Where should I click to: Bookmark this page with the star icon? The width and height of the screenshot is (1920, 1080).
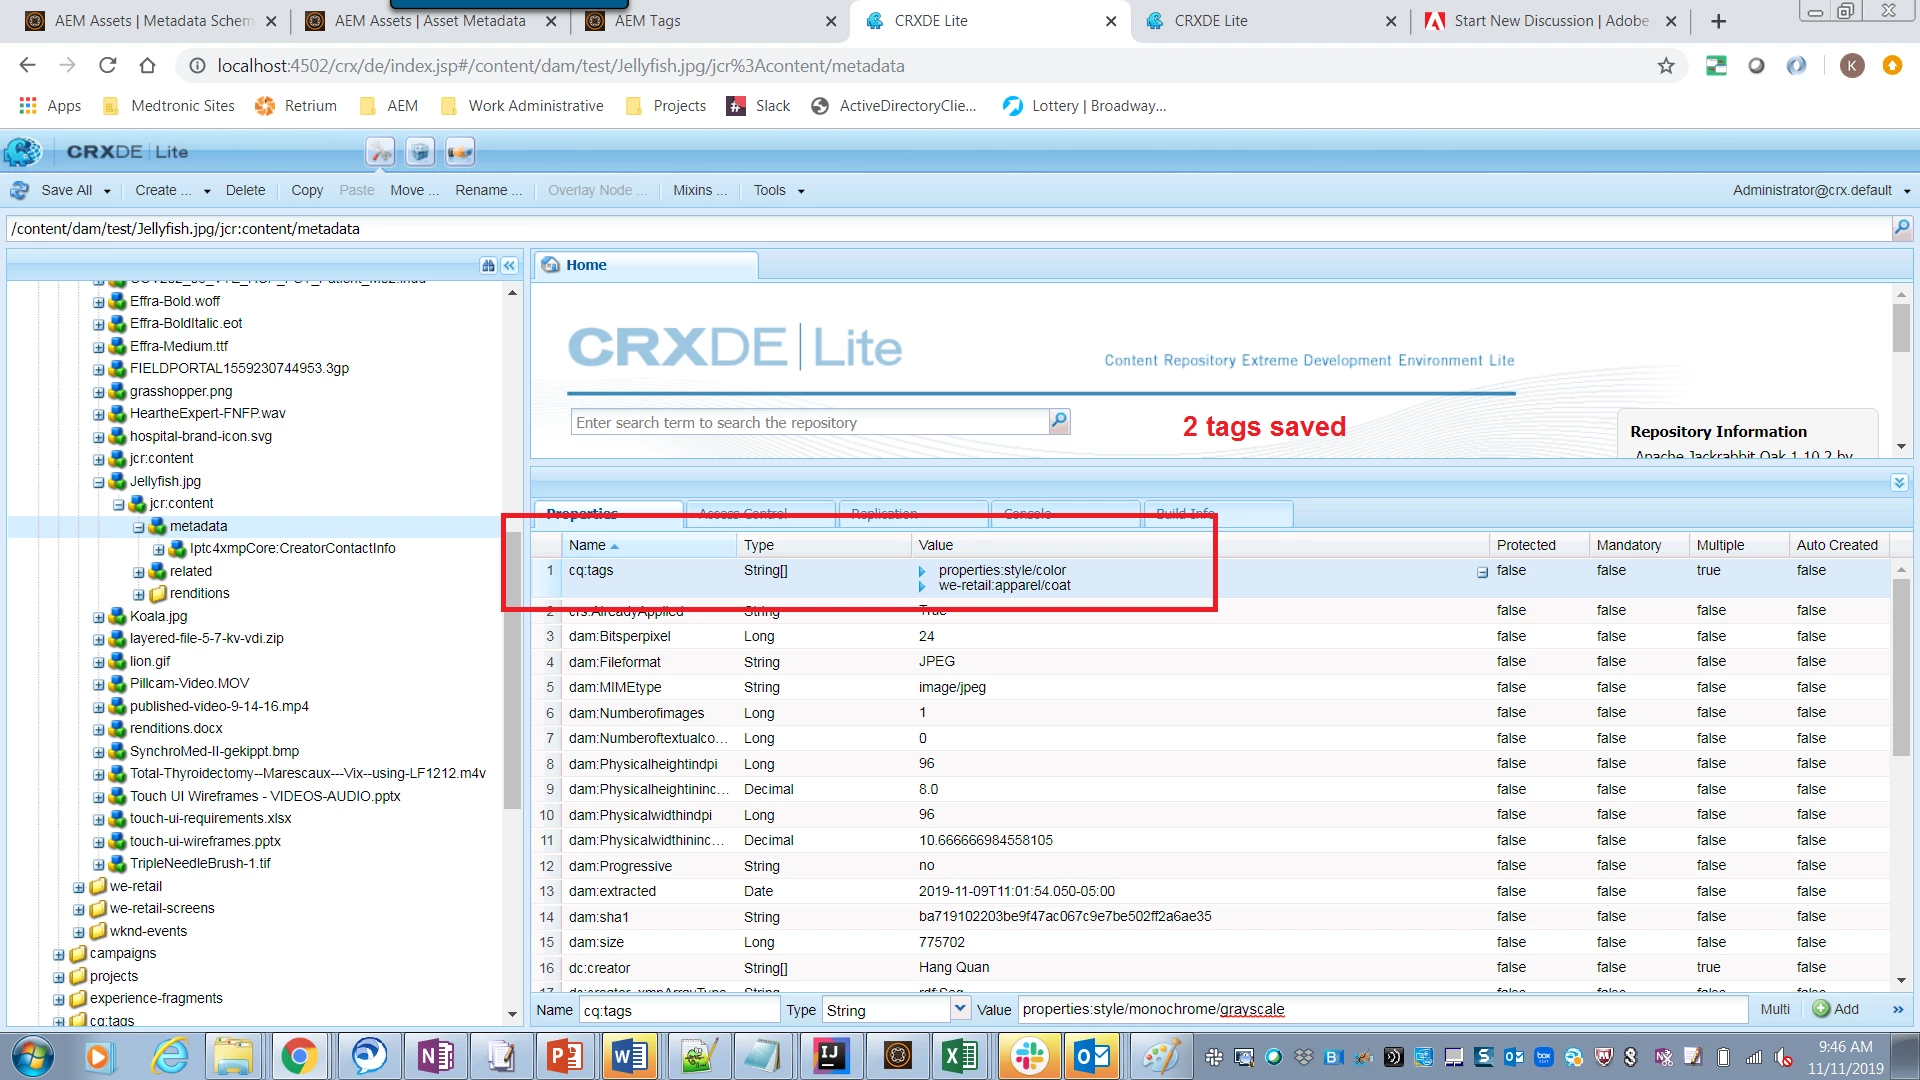click(1666, 66)
